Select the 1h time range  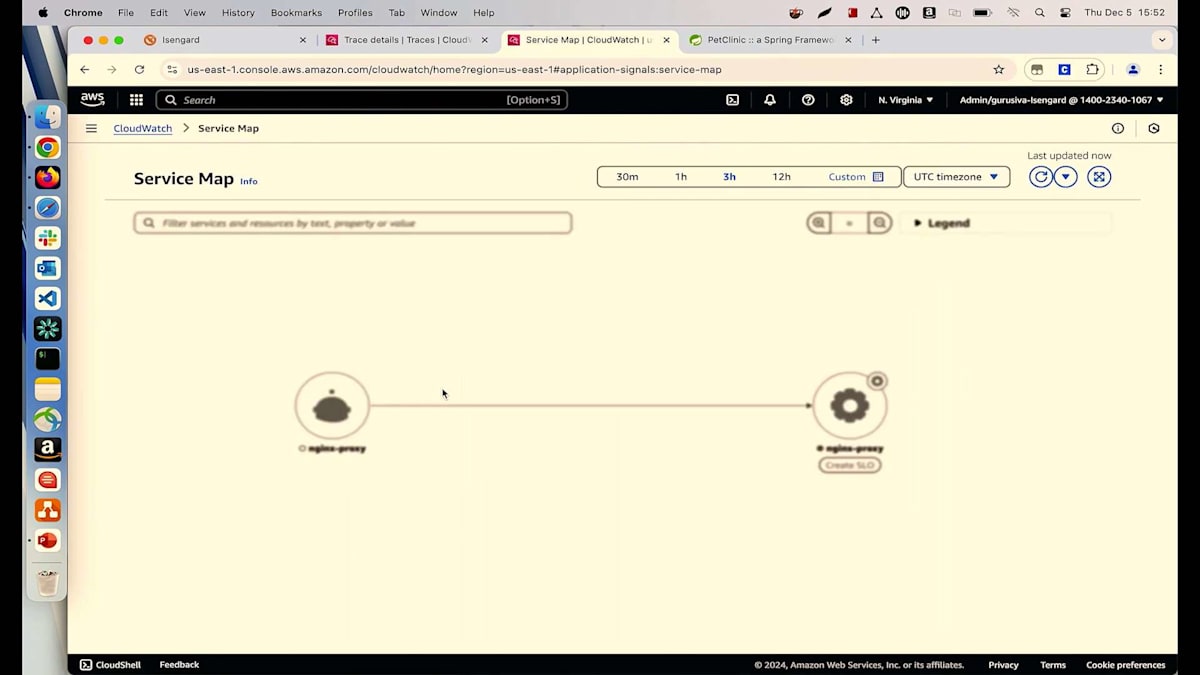[x=681, y=177]
